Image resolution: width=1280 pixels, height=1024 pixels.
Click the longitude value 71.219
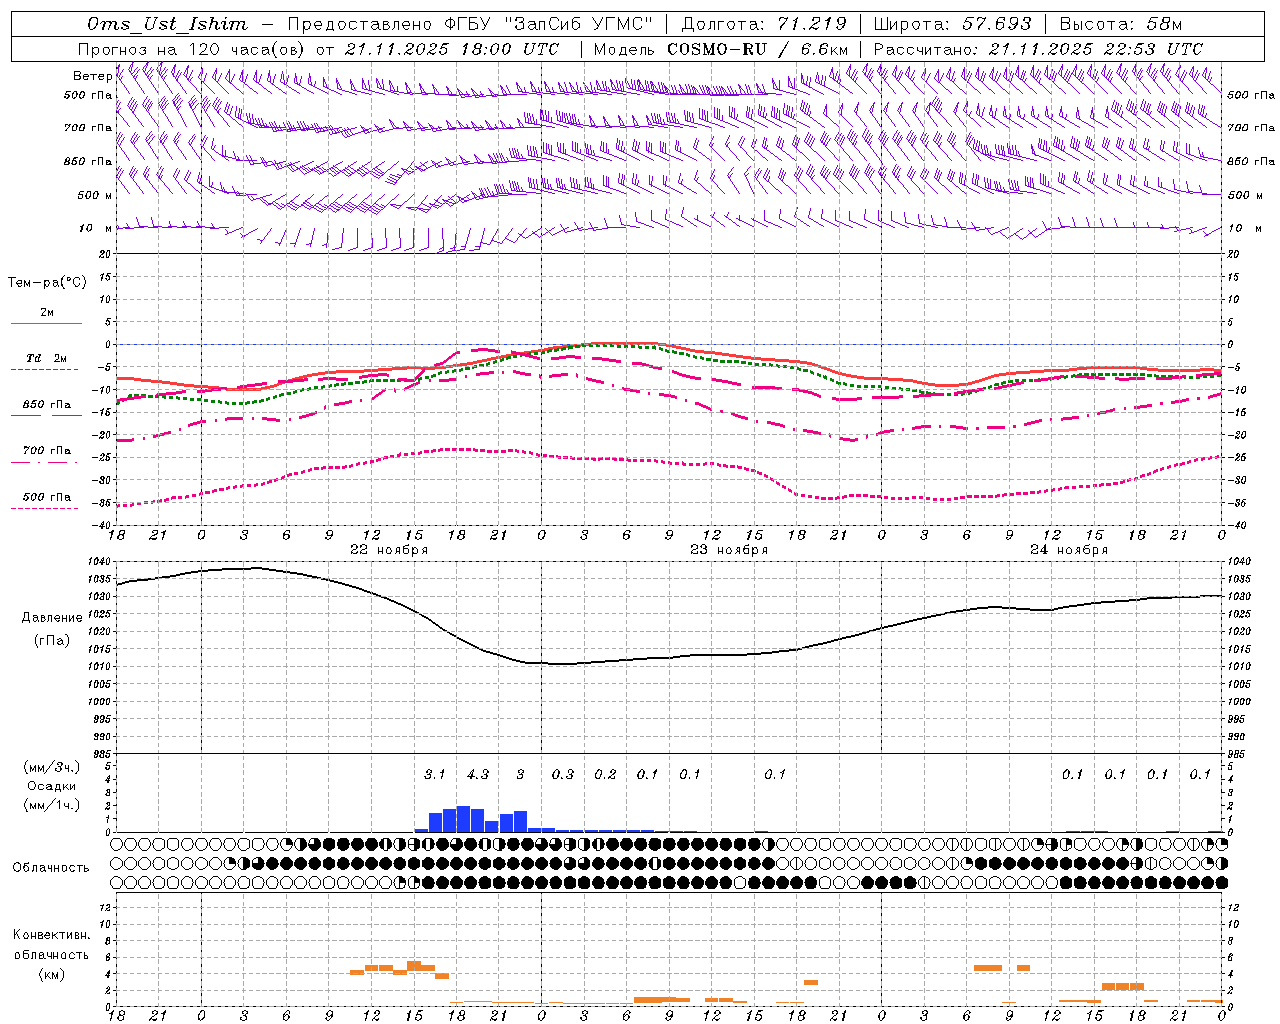[x=812, y=24]
